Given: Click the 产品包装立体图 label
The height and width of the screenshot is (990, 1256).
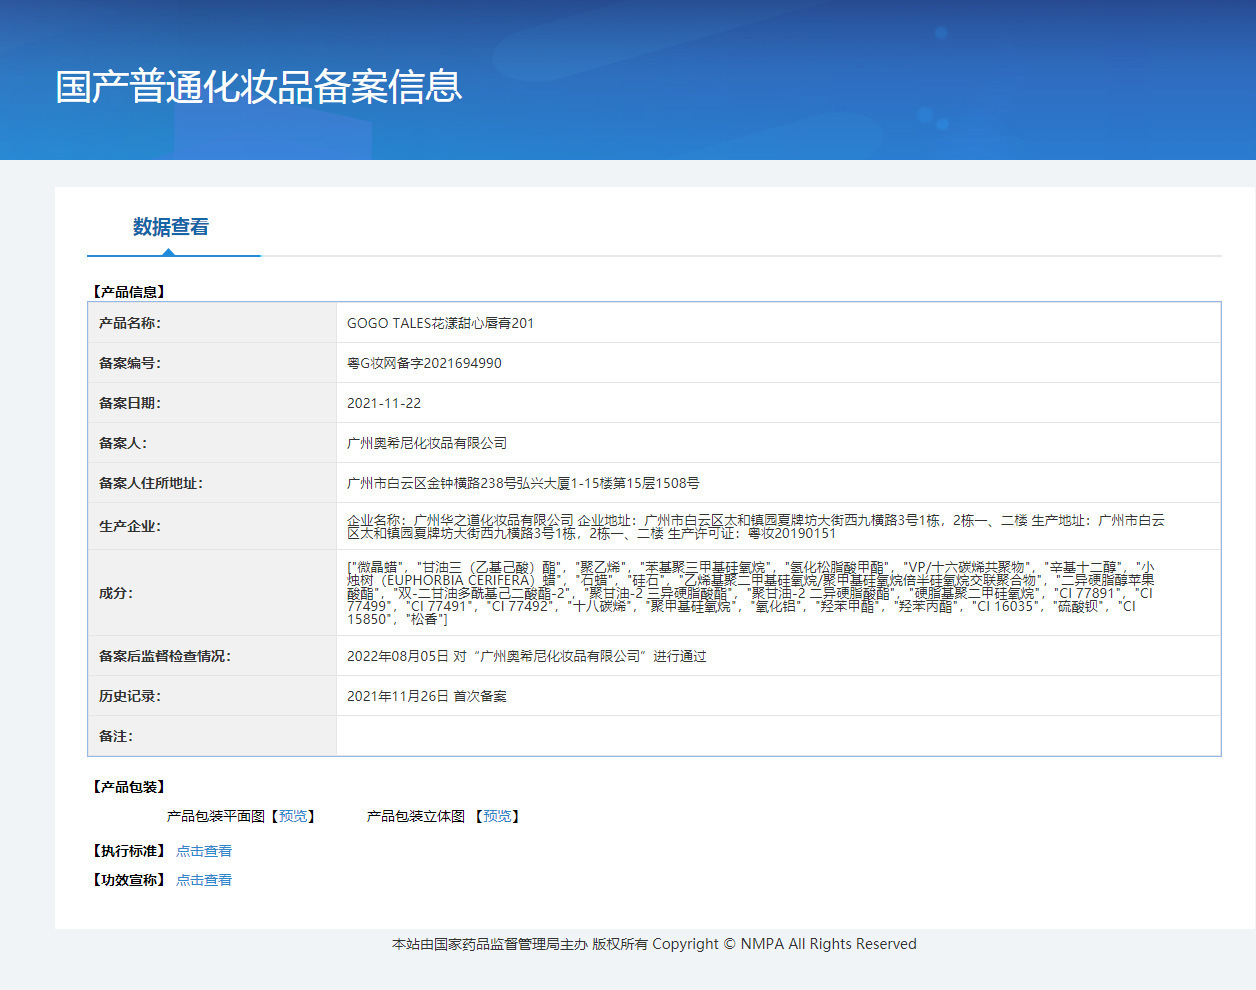Looking at the screenshot, I should pos(416,816).
